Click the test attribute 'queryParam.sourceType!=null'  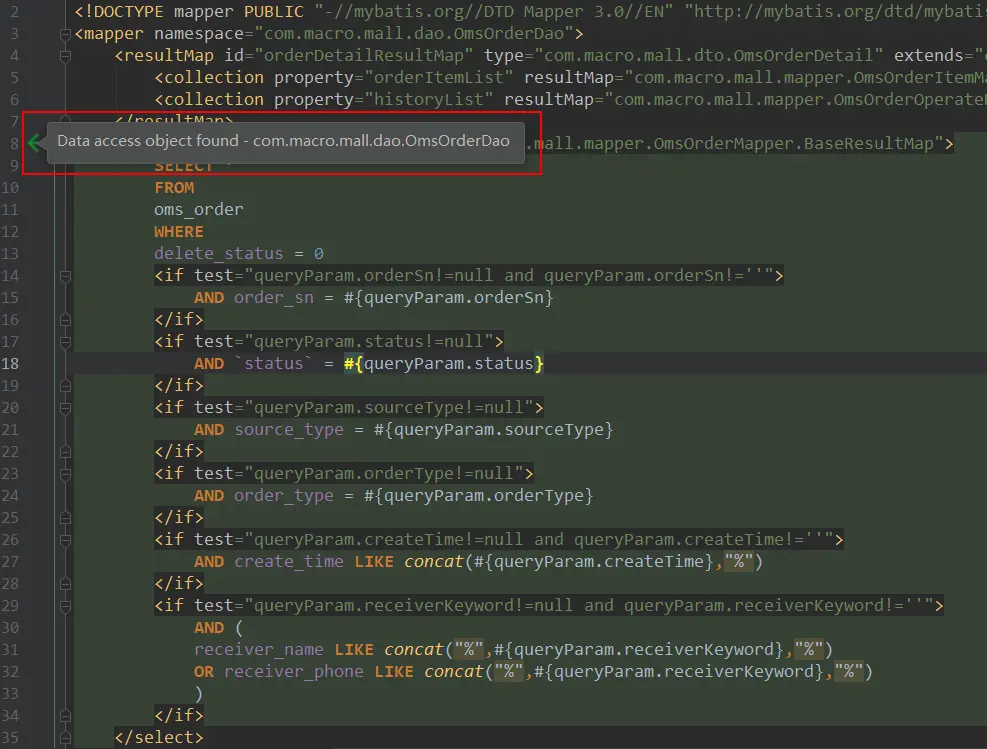(x=389, y=408)
